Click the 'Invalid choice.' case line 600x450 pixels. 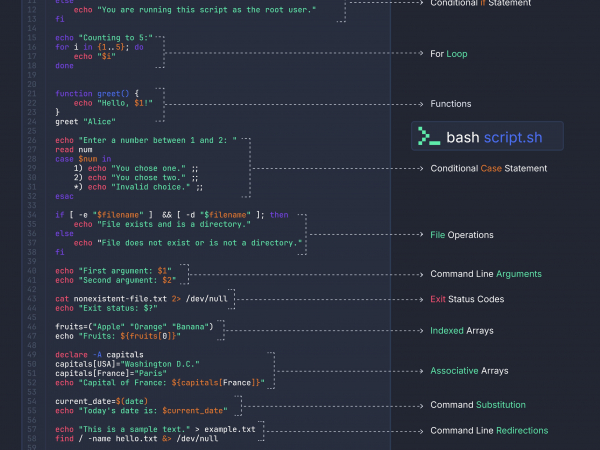point(138,187)
